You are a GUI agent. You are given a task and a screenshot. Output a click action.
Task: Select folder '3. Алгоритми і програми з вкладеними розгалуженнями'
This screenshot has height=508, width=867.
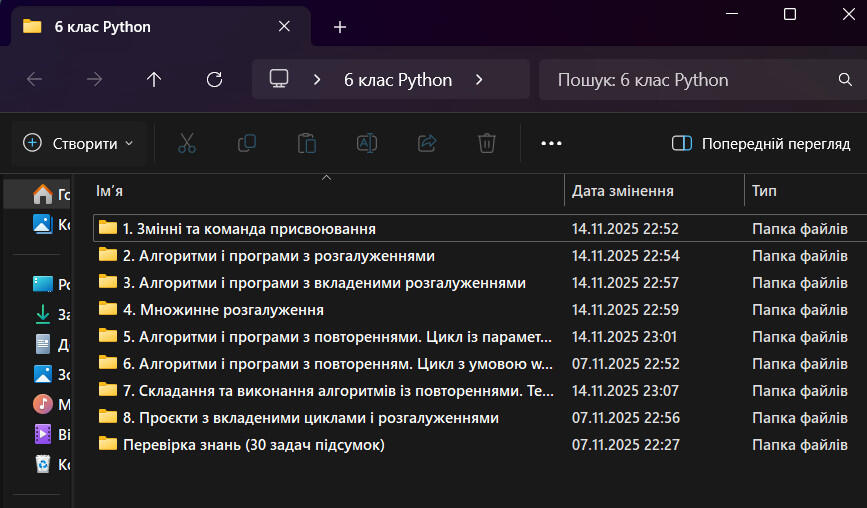click(480, 282)
